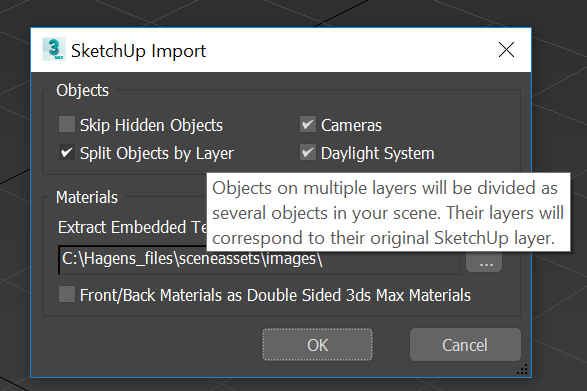Click the SketchUp Import title bar text
The image size is (587, 391).
tap(139, 51)
